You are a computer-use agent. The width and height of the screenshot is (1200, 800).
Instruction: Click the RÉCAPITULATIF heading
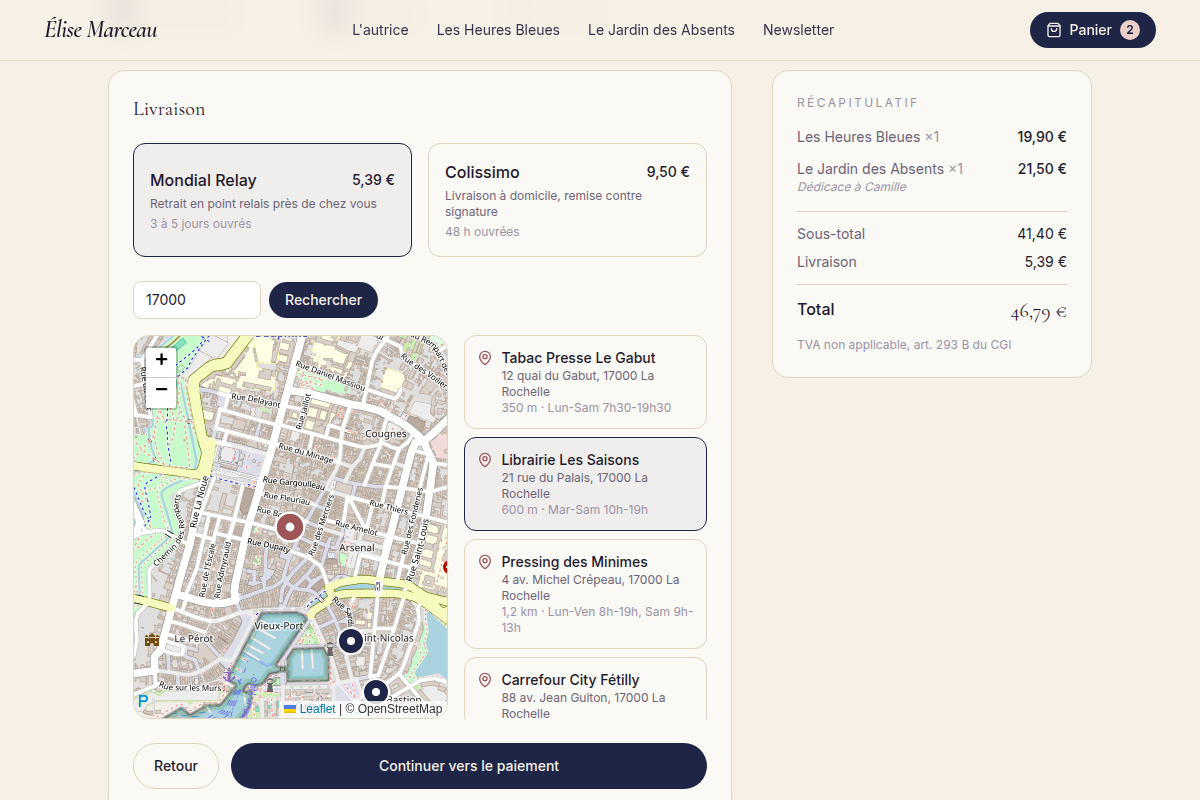point(858,103)
